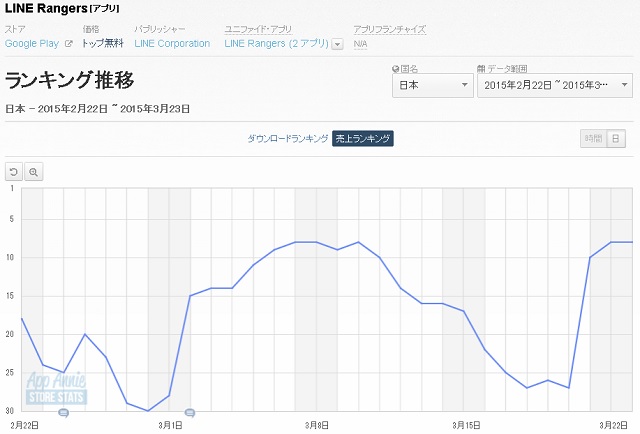Viewport: 640px width, 434px height.
Task: Click the LINE Rangers (2 アプリ) link
Action: (276, 44)
